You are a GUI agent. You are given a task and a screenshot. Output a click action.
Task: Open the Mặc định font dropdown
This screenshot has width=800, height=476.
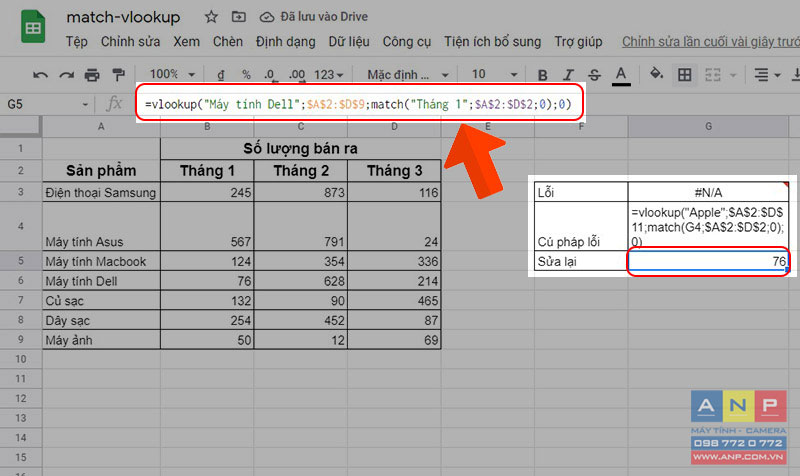(408, 75)
